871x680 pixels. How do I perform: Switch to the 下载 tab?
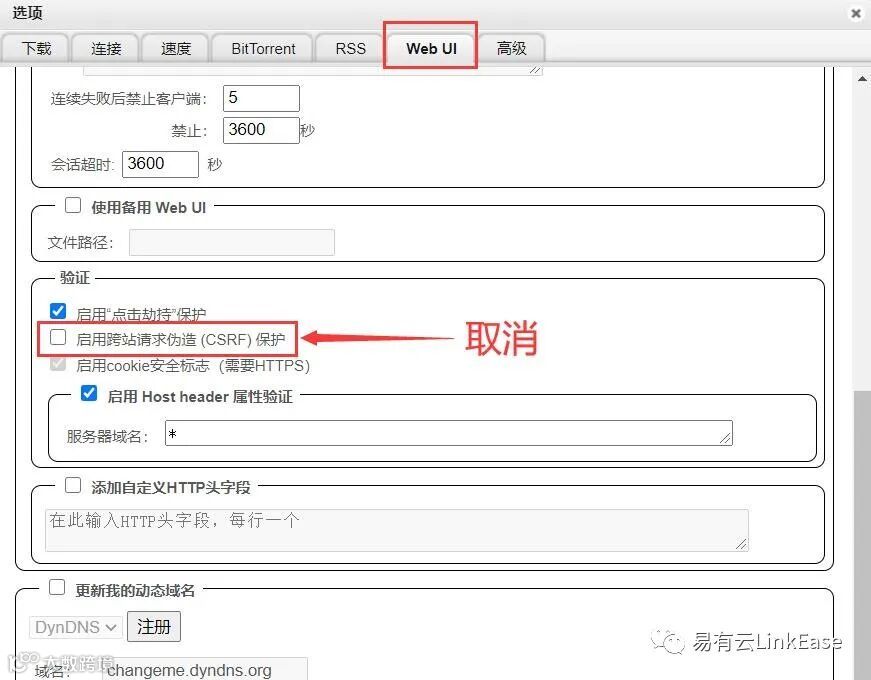(36, 49)
